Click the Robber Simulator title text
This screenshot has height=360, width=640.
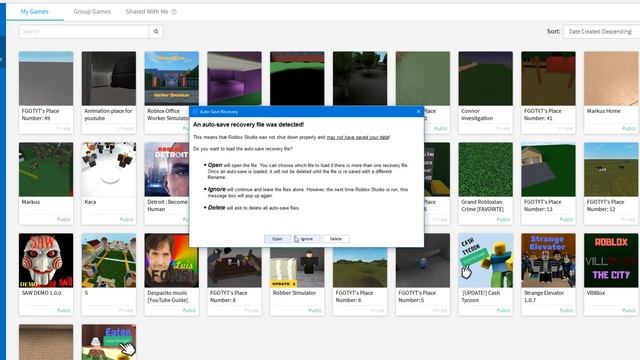click(295, 293)
